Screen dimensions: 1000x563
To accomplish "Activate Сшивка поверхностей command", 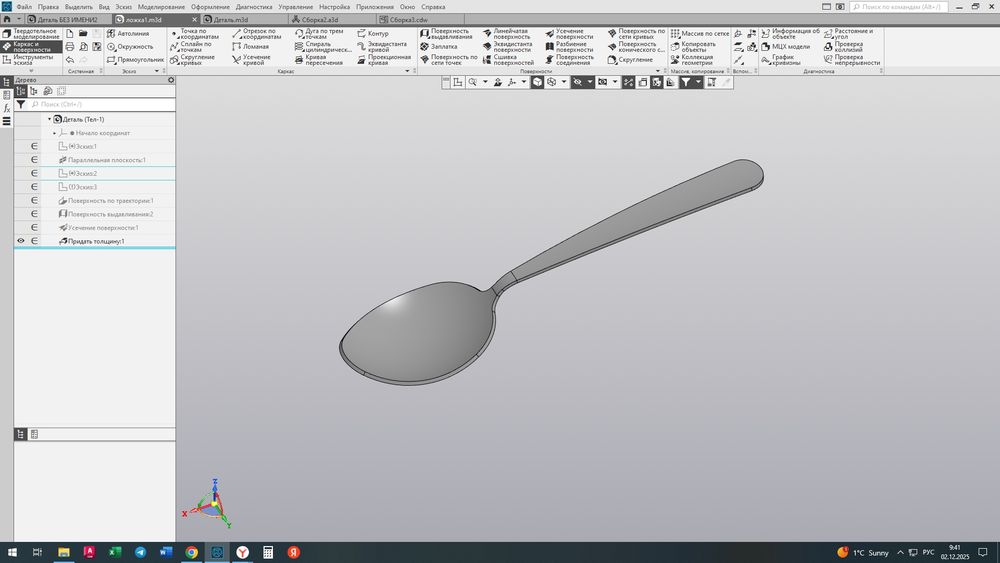I will click(508, 59).
